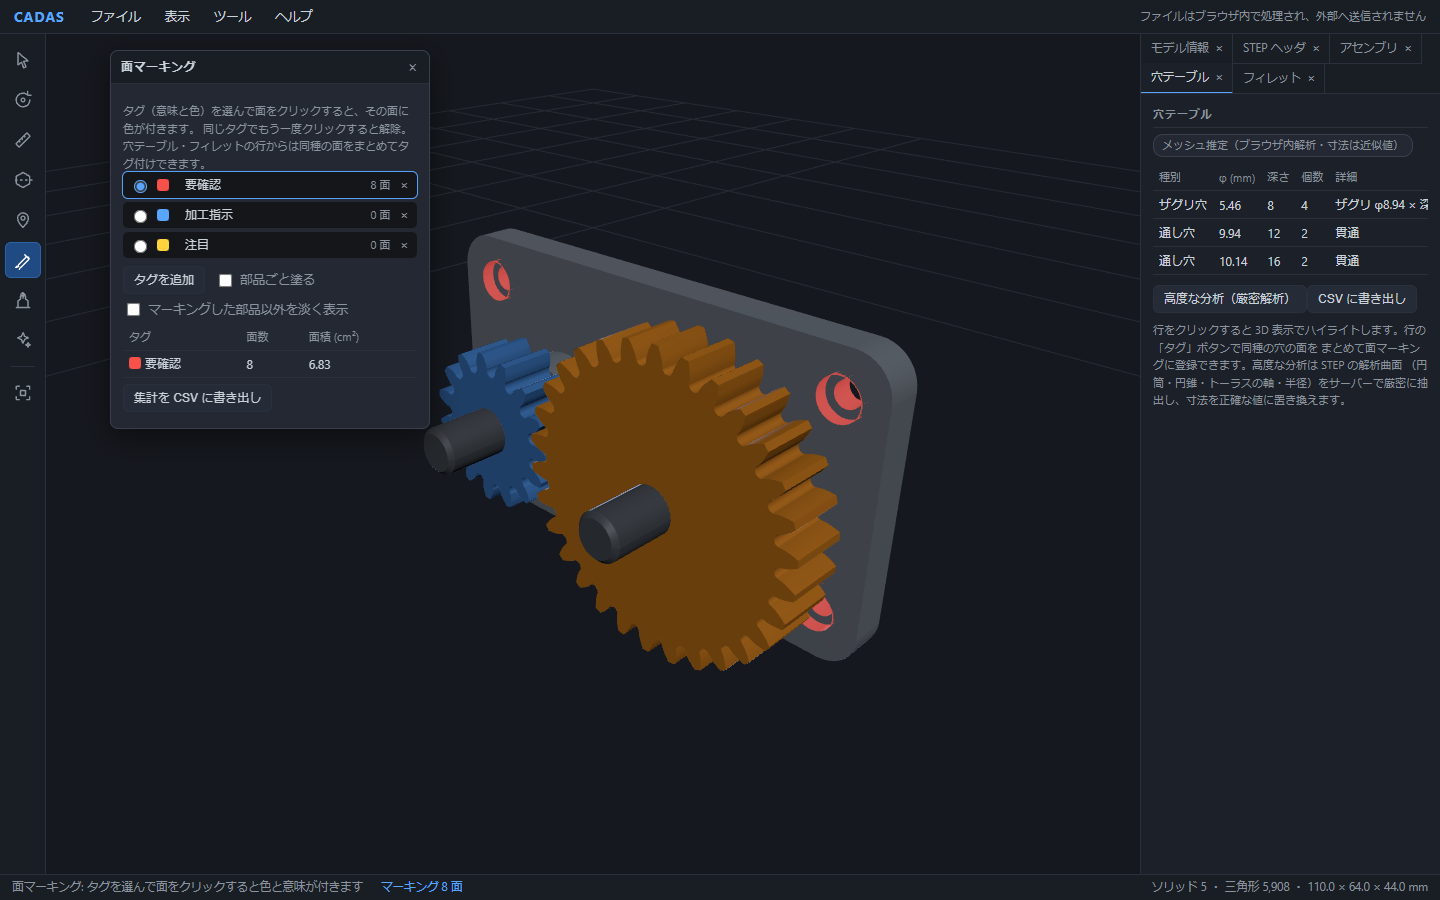Open the ファイル menu

tap(116, 16)
